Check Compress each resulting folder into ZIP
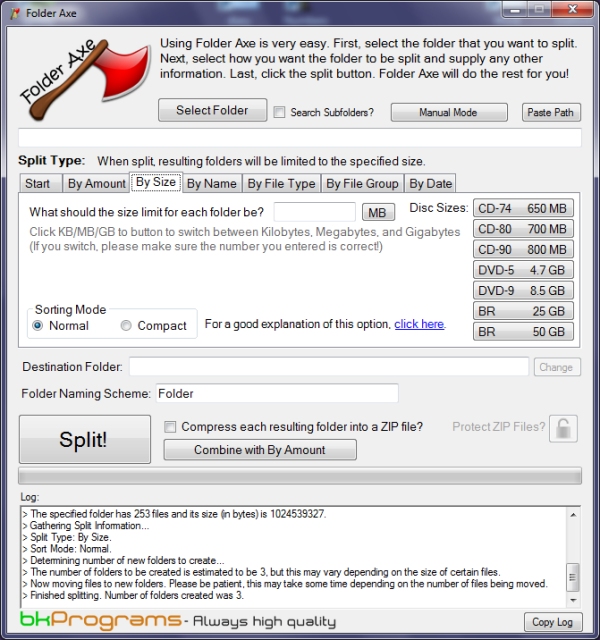600x640 pixels. (170, 427)
